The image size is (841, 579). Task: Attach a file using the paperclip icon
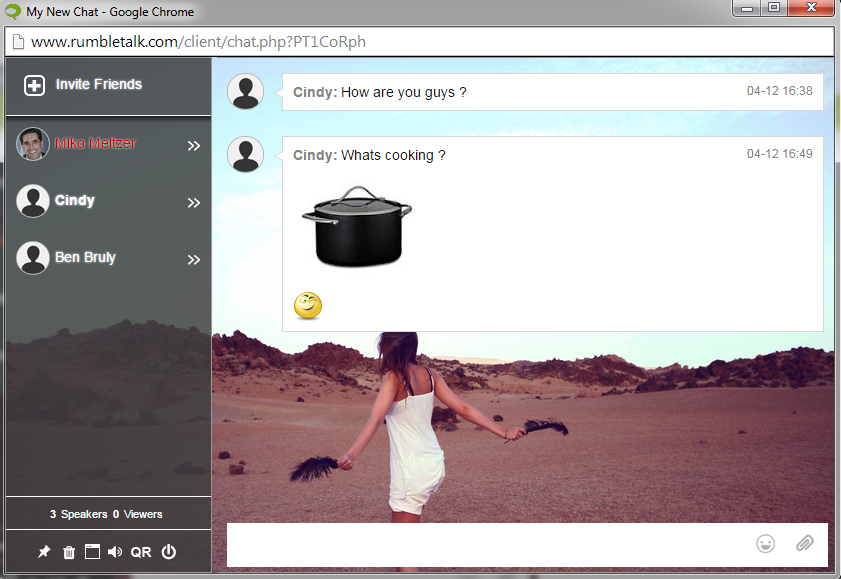[x=804, y=543]
